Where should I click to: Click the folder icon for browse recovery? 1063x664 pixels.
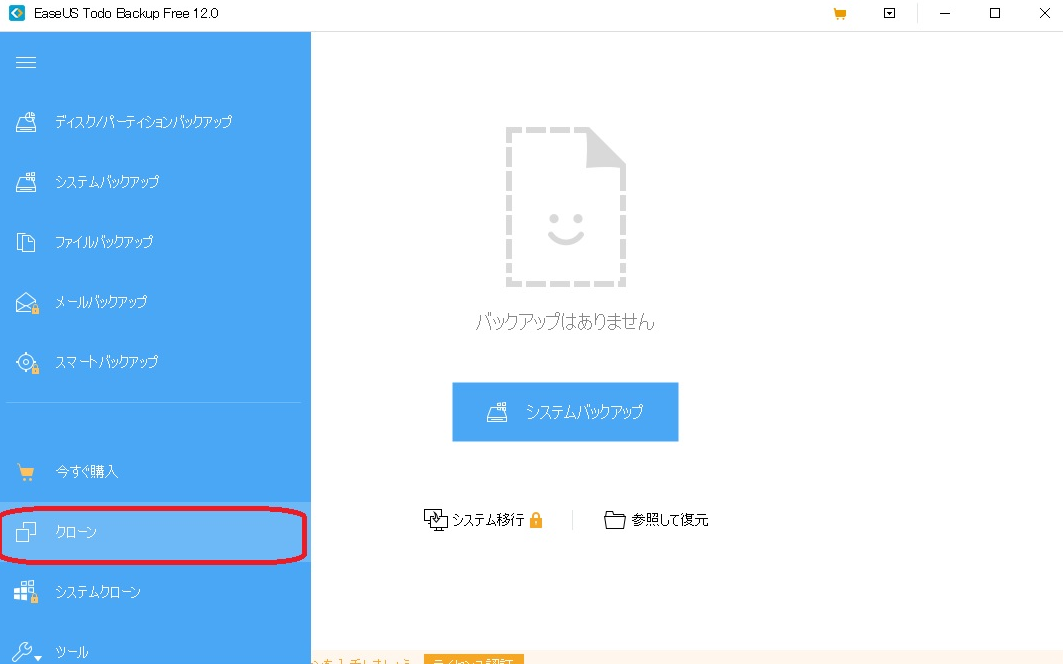click(614, 520)
